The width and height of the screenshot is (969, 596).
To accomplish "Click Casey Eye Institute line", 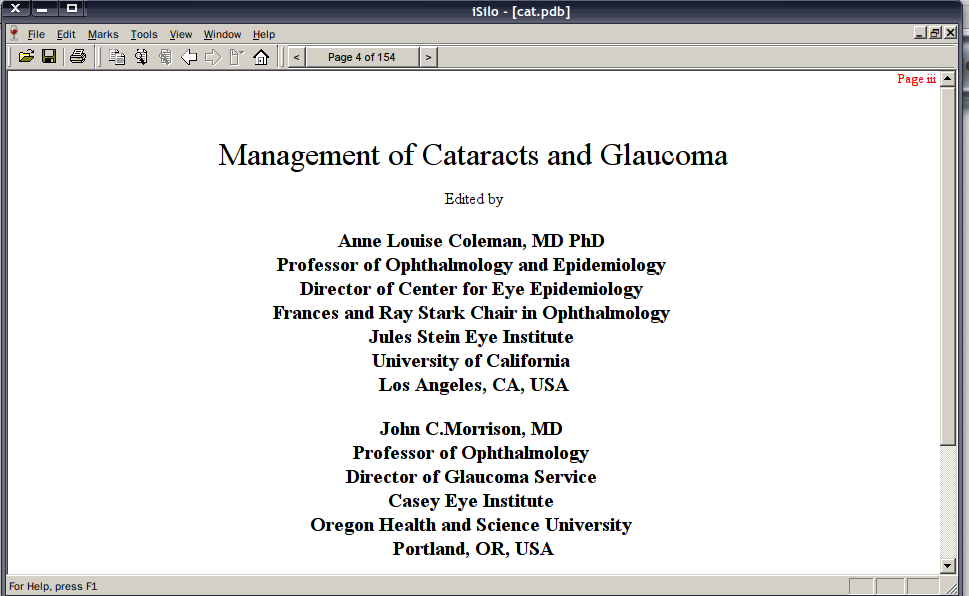I will point(471,501).
